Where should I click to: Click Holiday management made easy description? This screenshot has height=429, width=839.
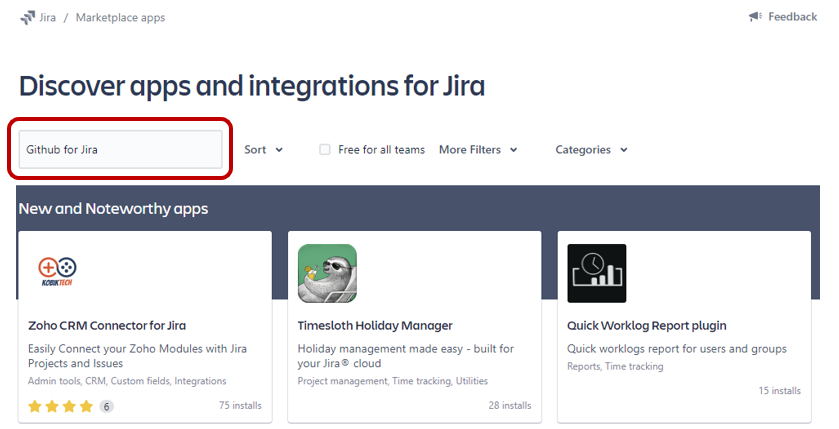tap(406, 356)
